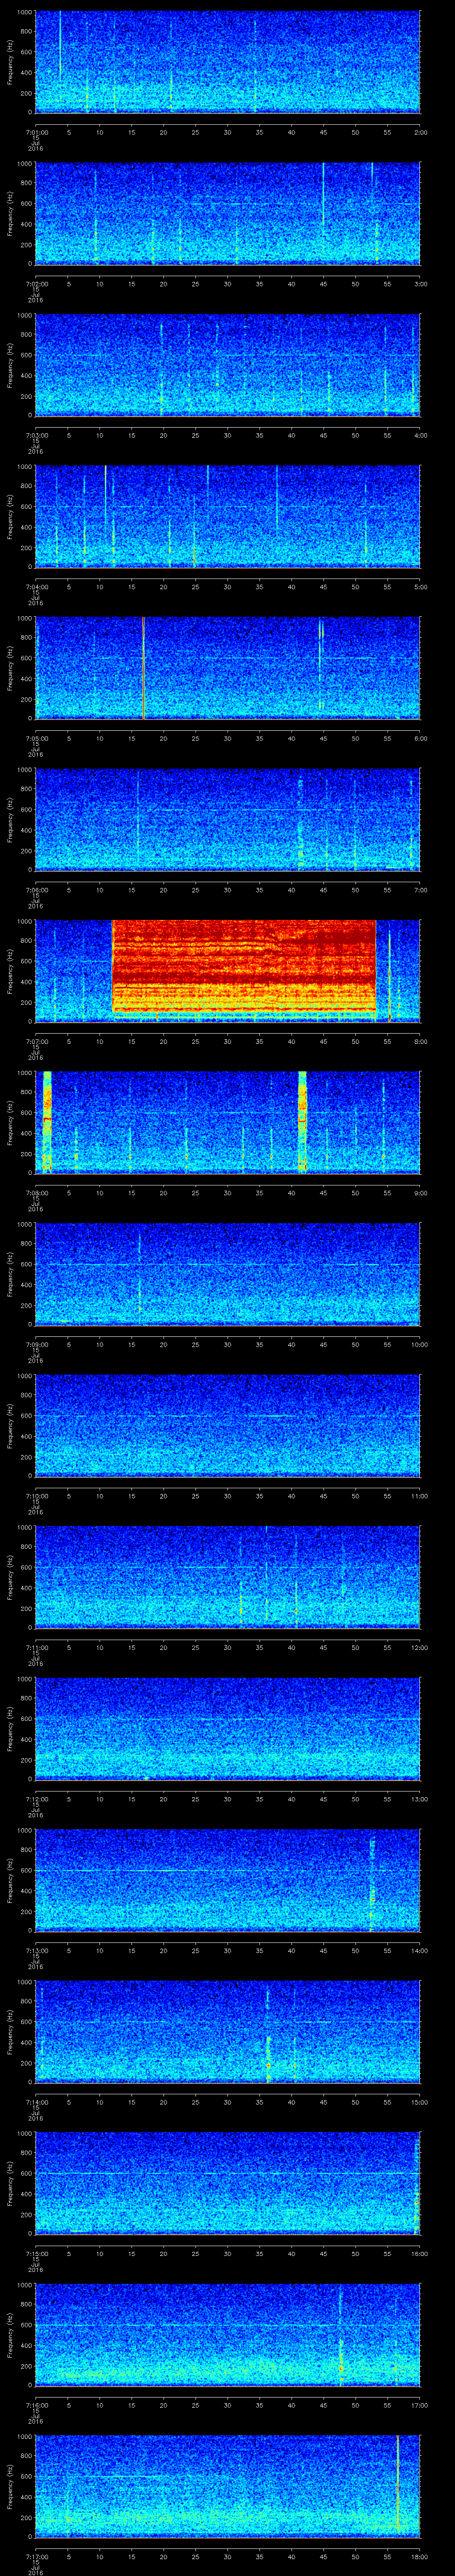This screenshot has height=2576, width=455.
Task: Open the 7:12:00 spectrogram panel
Action: click(x=227, y=1728)
